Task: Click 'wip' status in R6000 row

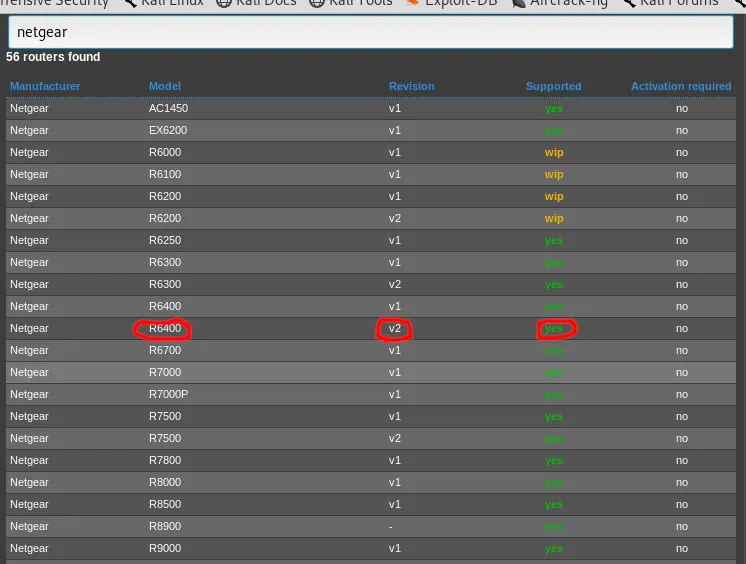Action: click(554, 152)
